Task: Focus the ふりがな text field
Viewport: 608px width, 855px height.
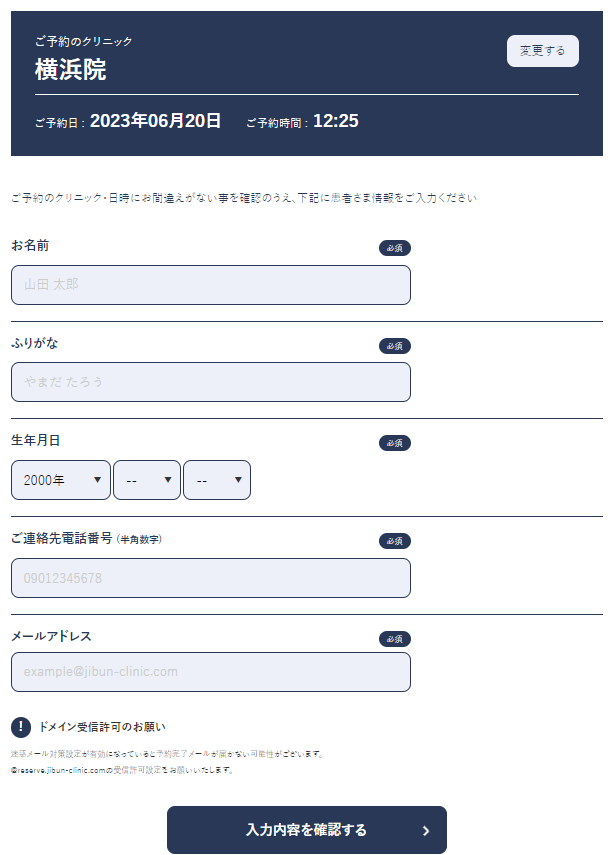Action: 210,382
